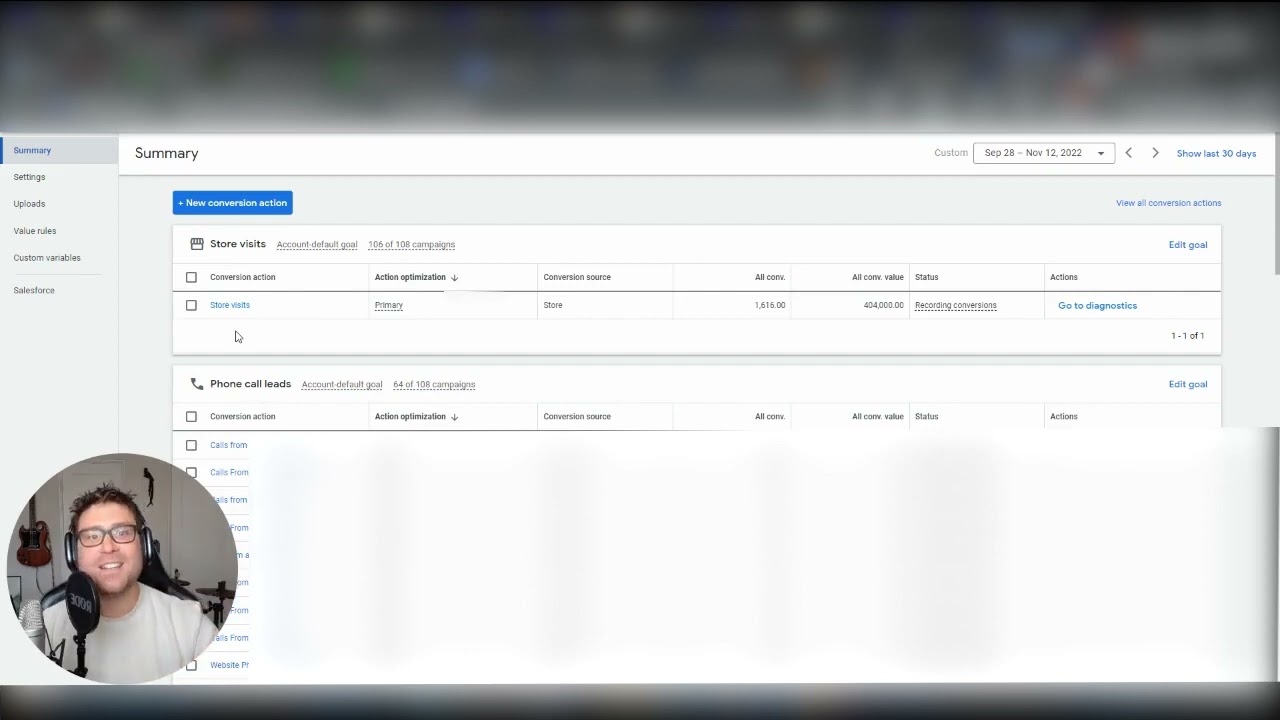Check the Store visits row checkbox
The height and width of the screenshot is (720, 1280).
[191, 305]
